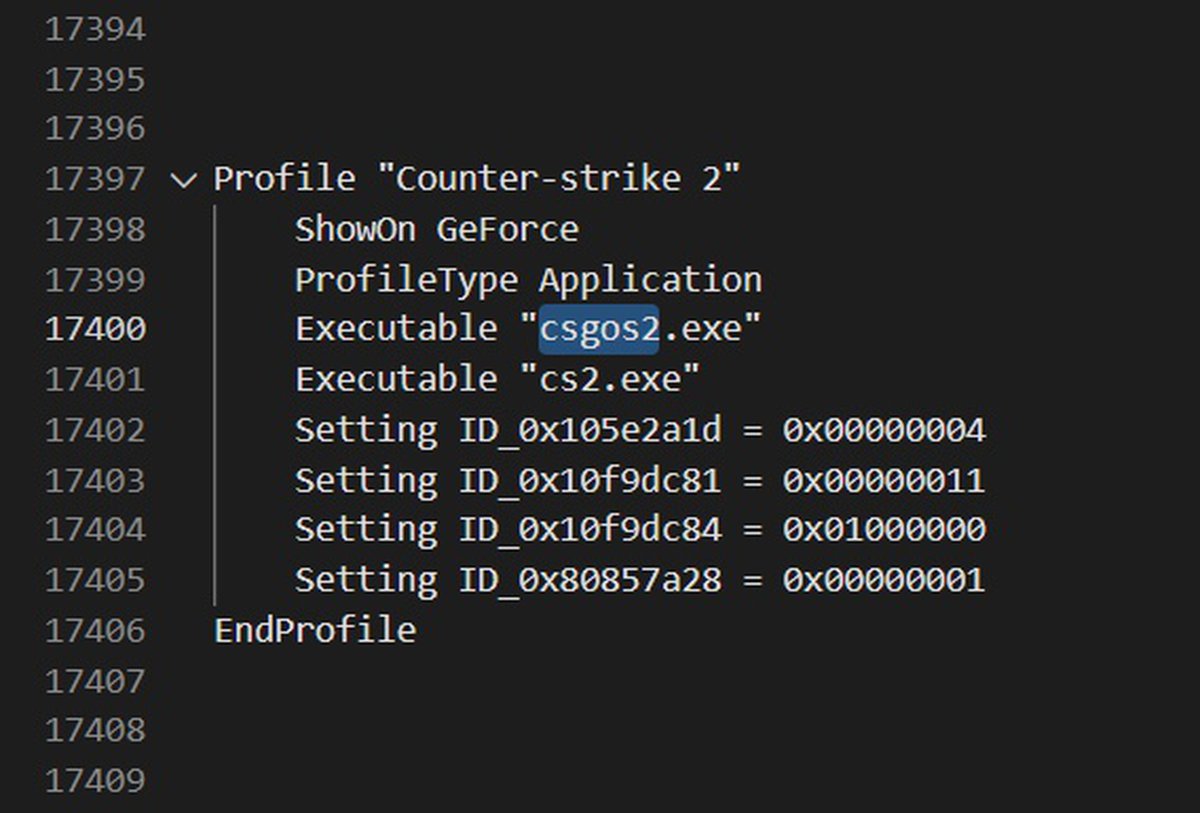Click the Executable keyword on line 17401
1200x813 pixels.
pos(396,379)
